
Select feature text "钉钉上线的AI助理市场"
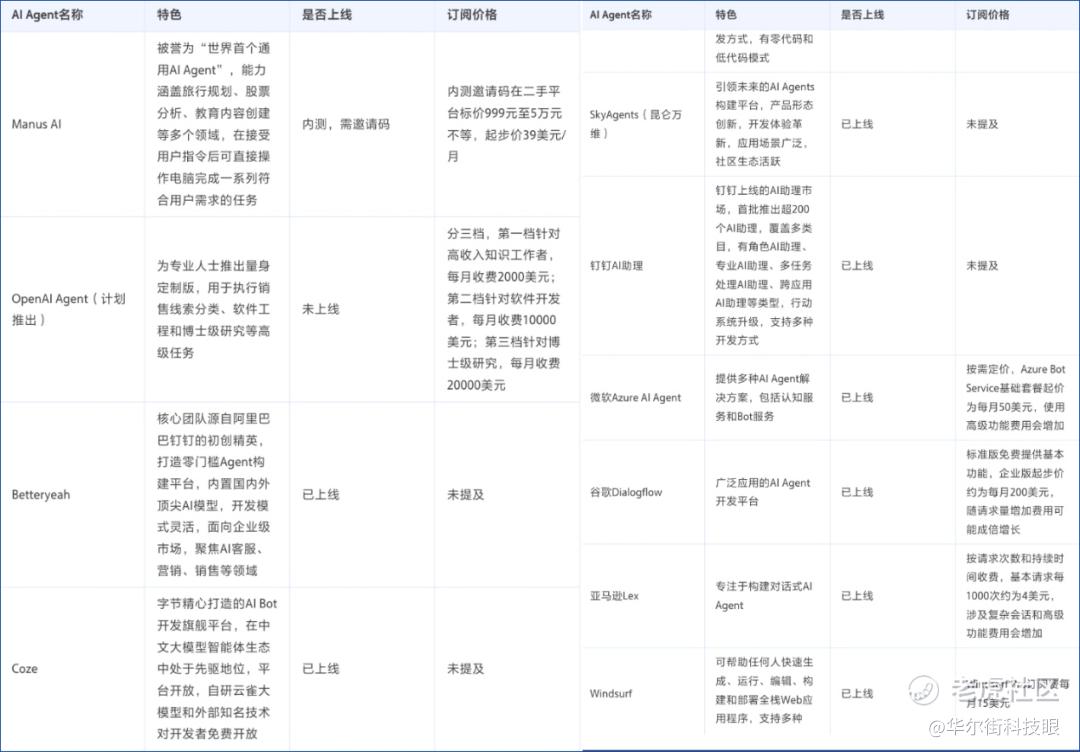click(x=763, y=199)
